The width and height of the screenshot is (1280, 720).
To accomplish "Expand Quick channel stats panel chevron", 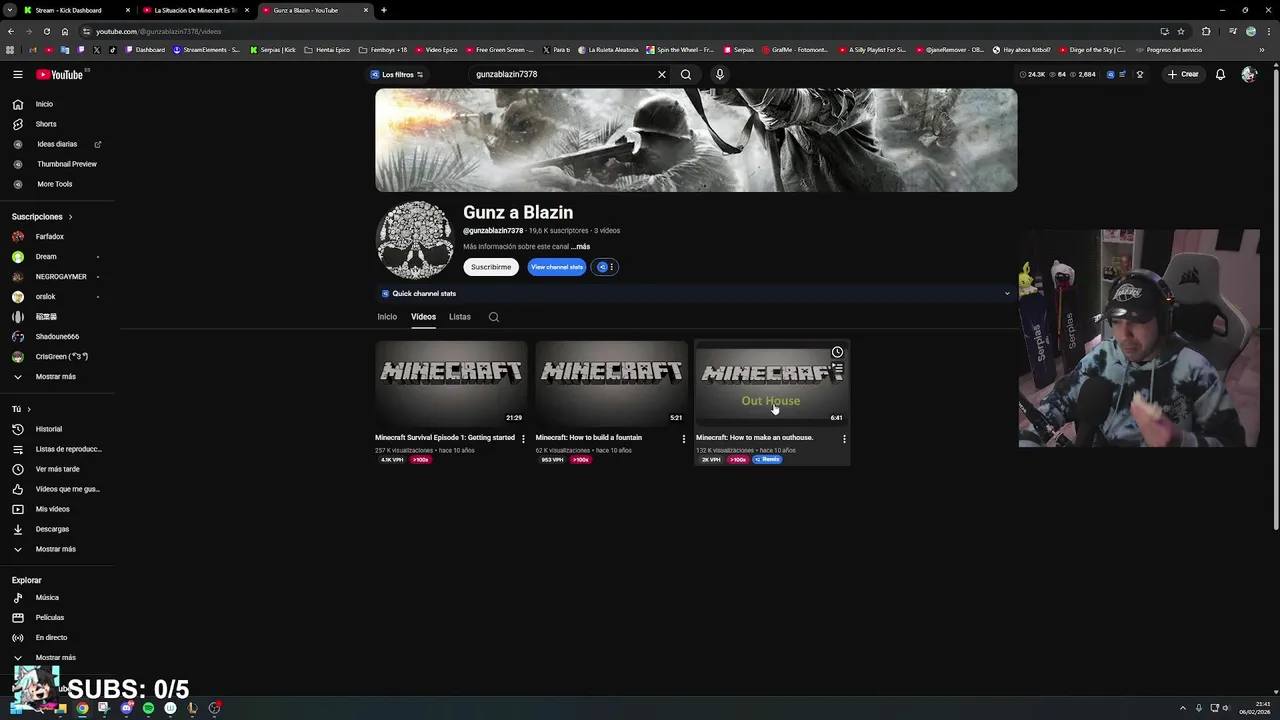I will (x=1007, y=294).
